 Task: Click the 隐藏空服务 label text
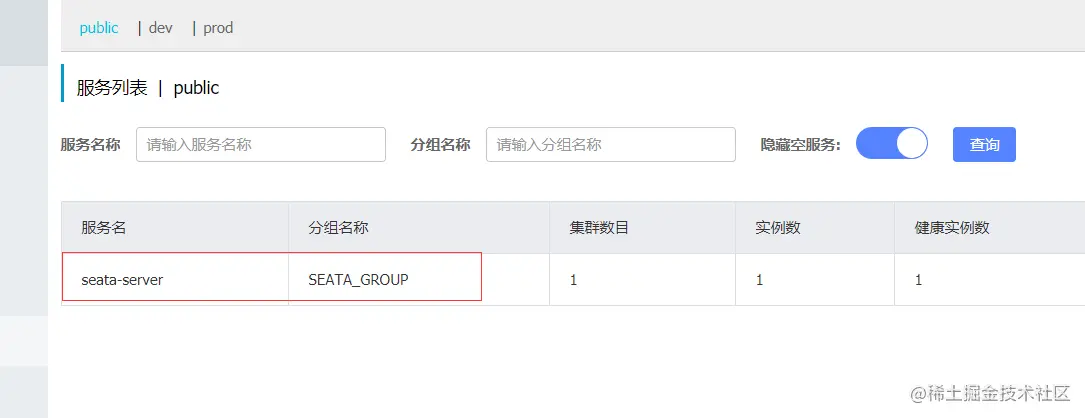(801, 145)
